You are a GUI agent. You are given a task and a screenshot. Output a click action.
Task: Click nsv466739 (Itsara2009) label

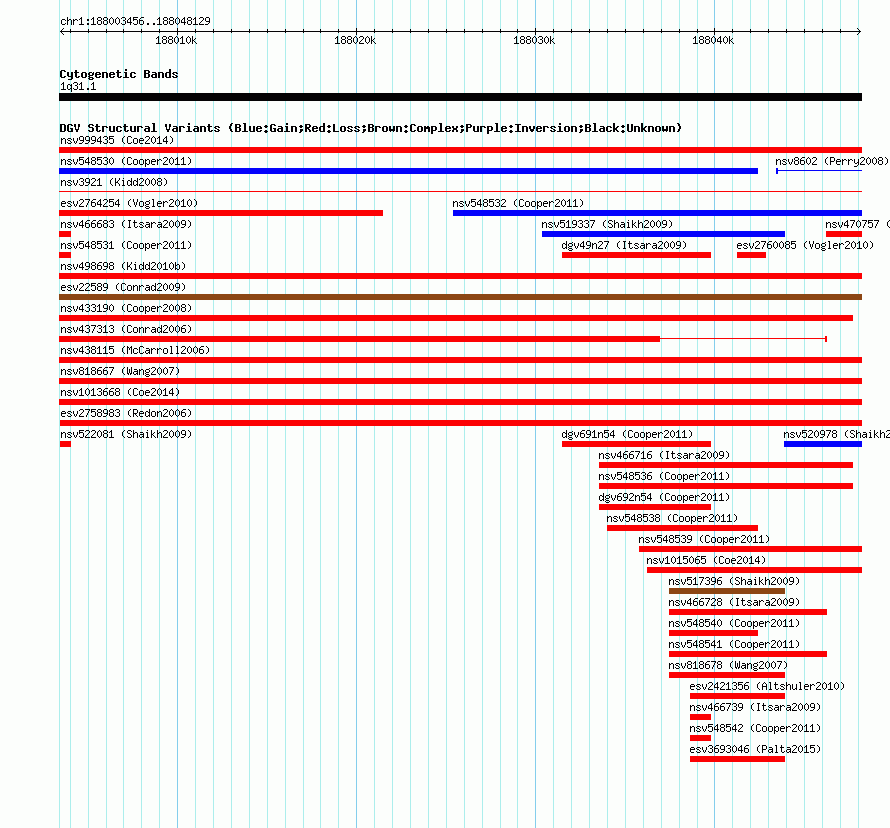[x=755, y=707]
